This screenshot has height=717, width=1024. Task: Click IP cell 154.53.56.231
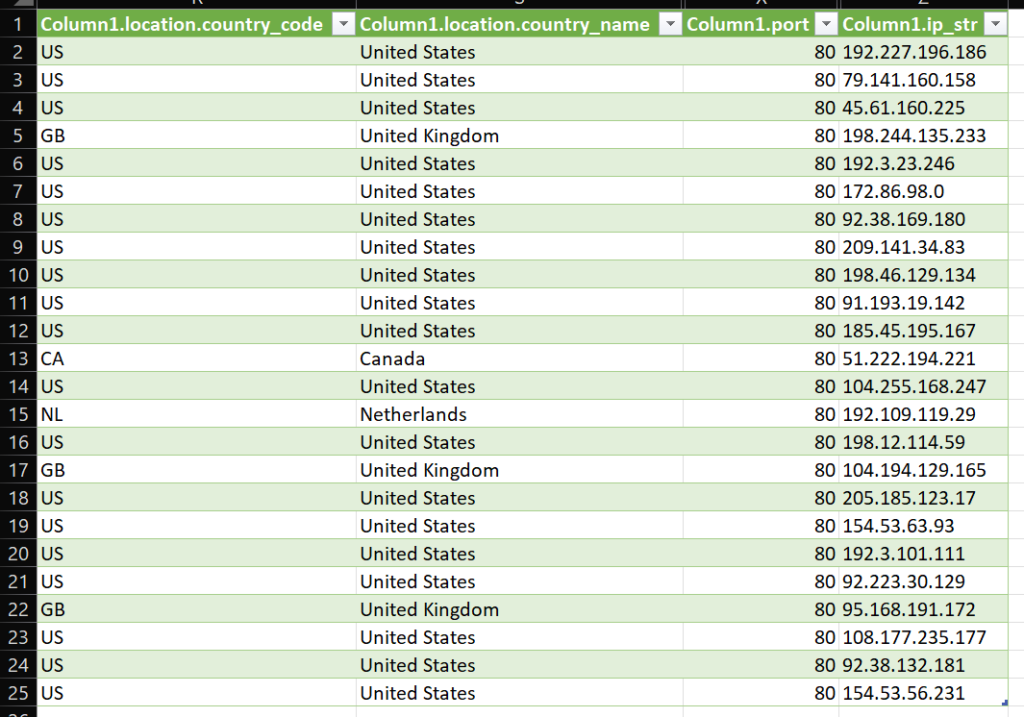pyautogui.click(x=923, y=693)
